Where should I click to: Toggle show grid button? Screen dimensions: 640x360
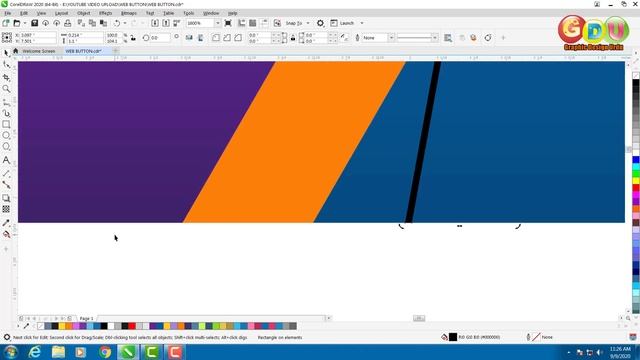coord(253,23)
